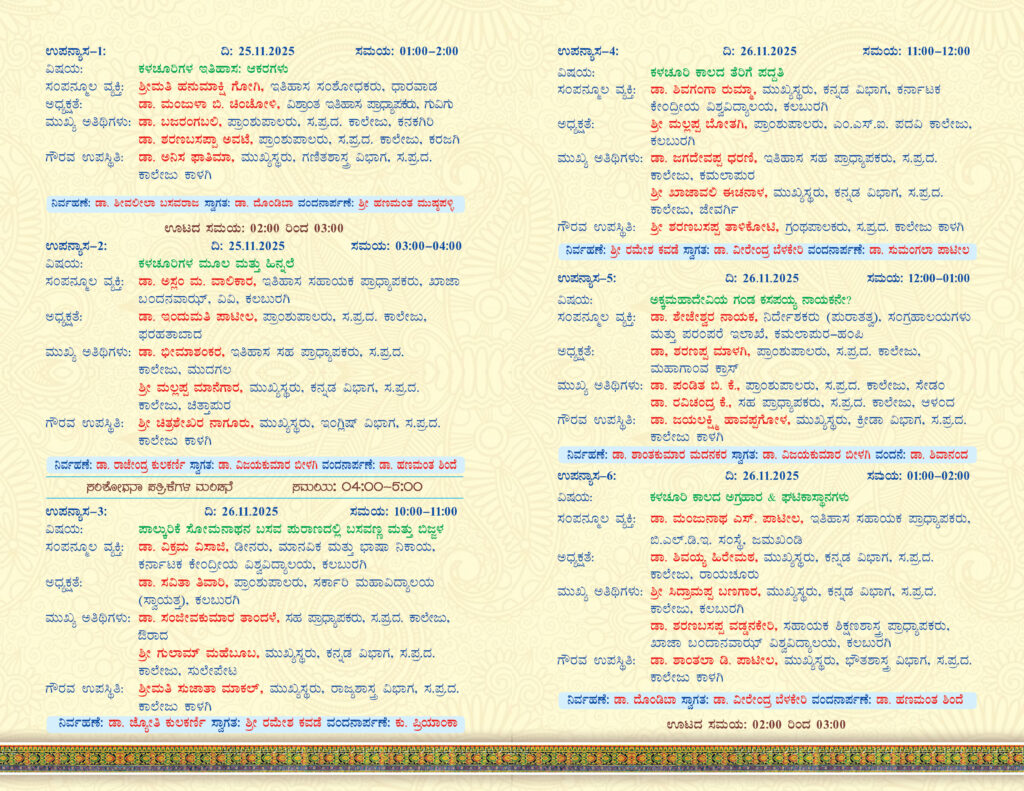Click the ಉಪನ್ಯಾಸ–6 session heading
The height and width of the screenshot is (791, 1024).
(589, 477)
